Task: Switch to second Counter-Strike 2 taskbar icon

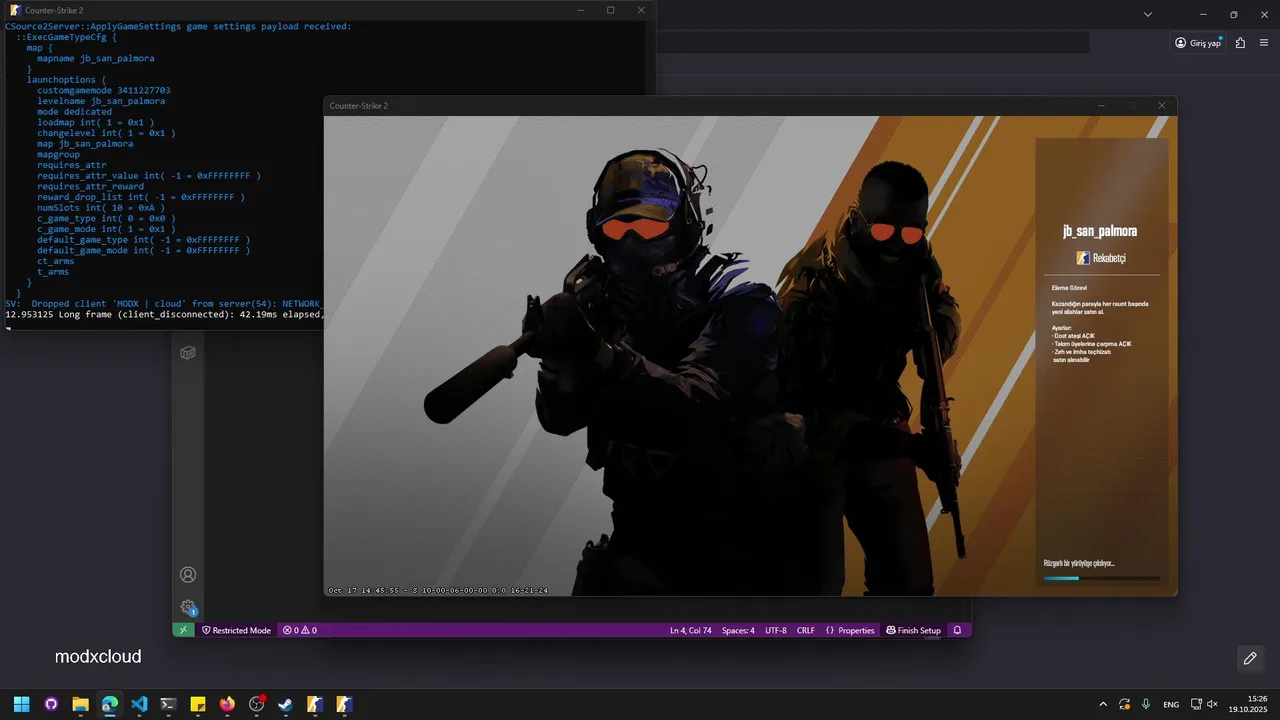Action: tap(344, 704)
